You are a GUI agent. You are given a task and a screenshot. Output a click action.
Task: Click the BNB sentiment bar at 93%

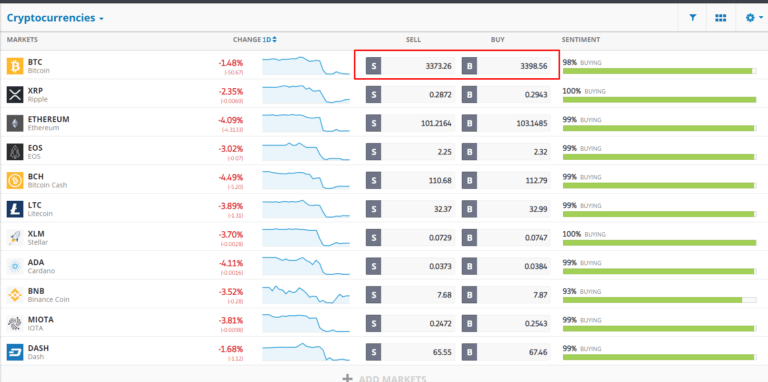(x=659, y=300)
